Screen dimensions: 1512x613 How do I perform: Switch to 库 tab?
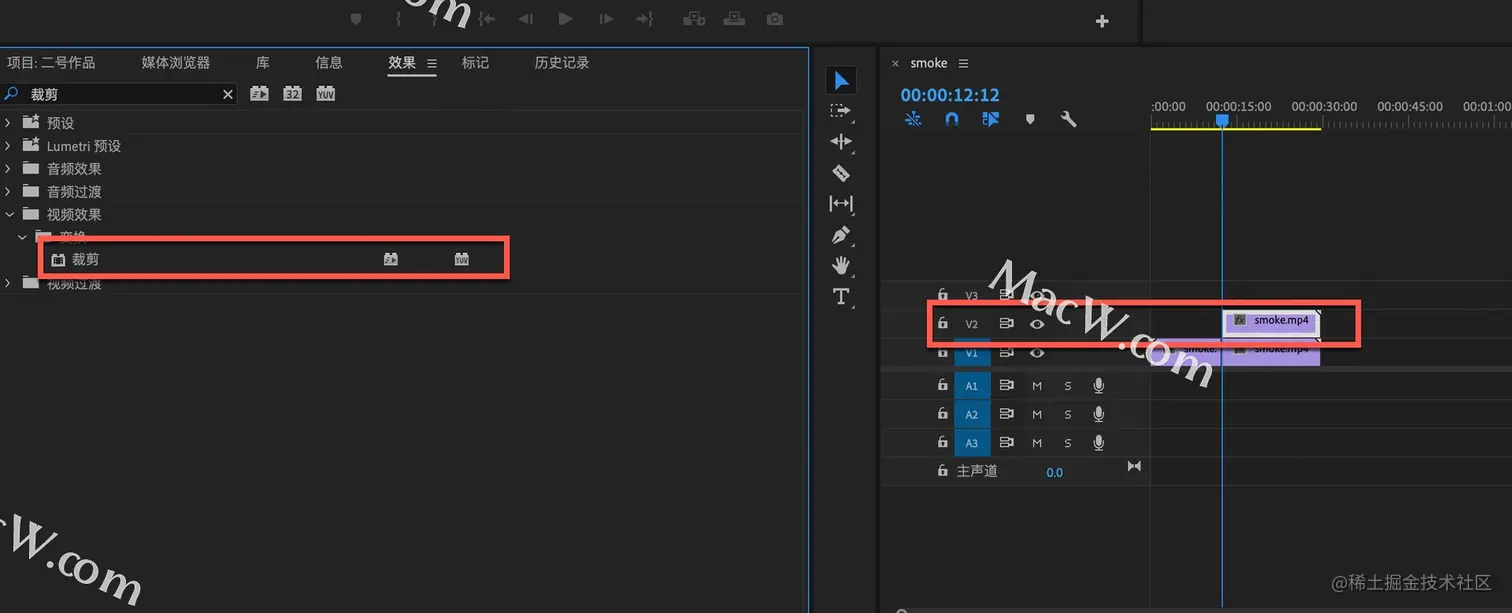point(262,62)
